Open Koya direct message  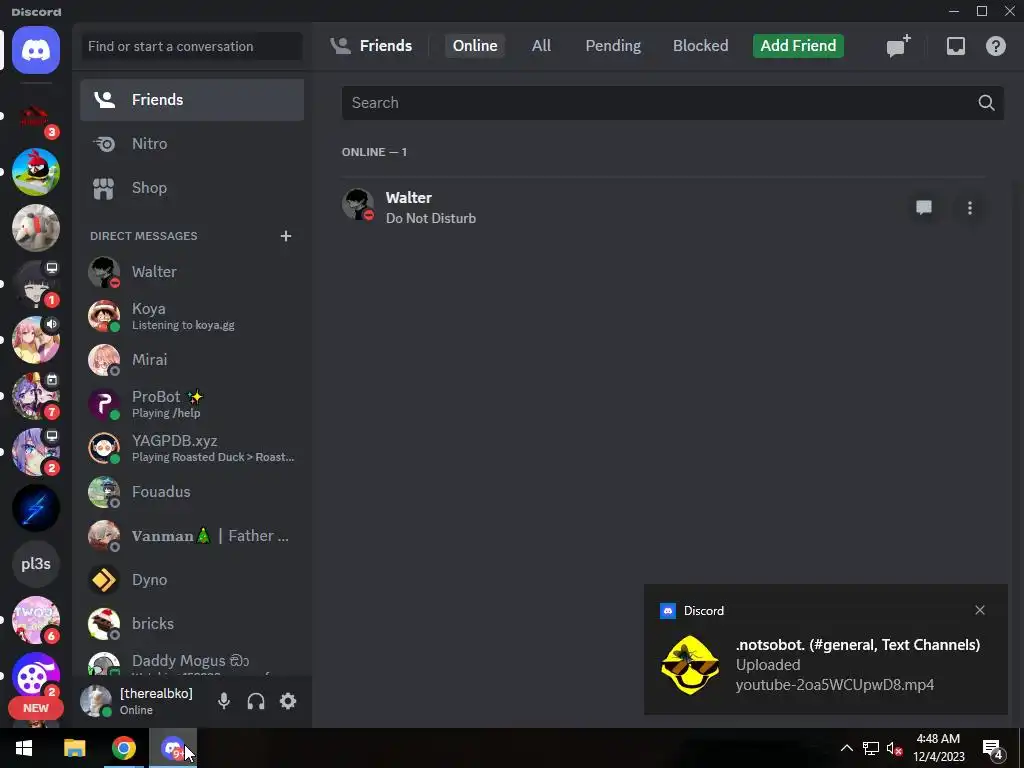[x=192, y=315]
